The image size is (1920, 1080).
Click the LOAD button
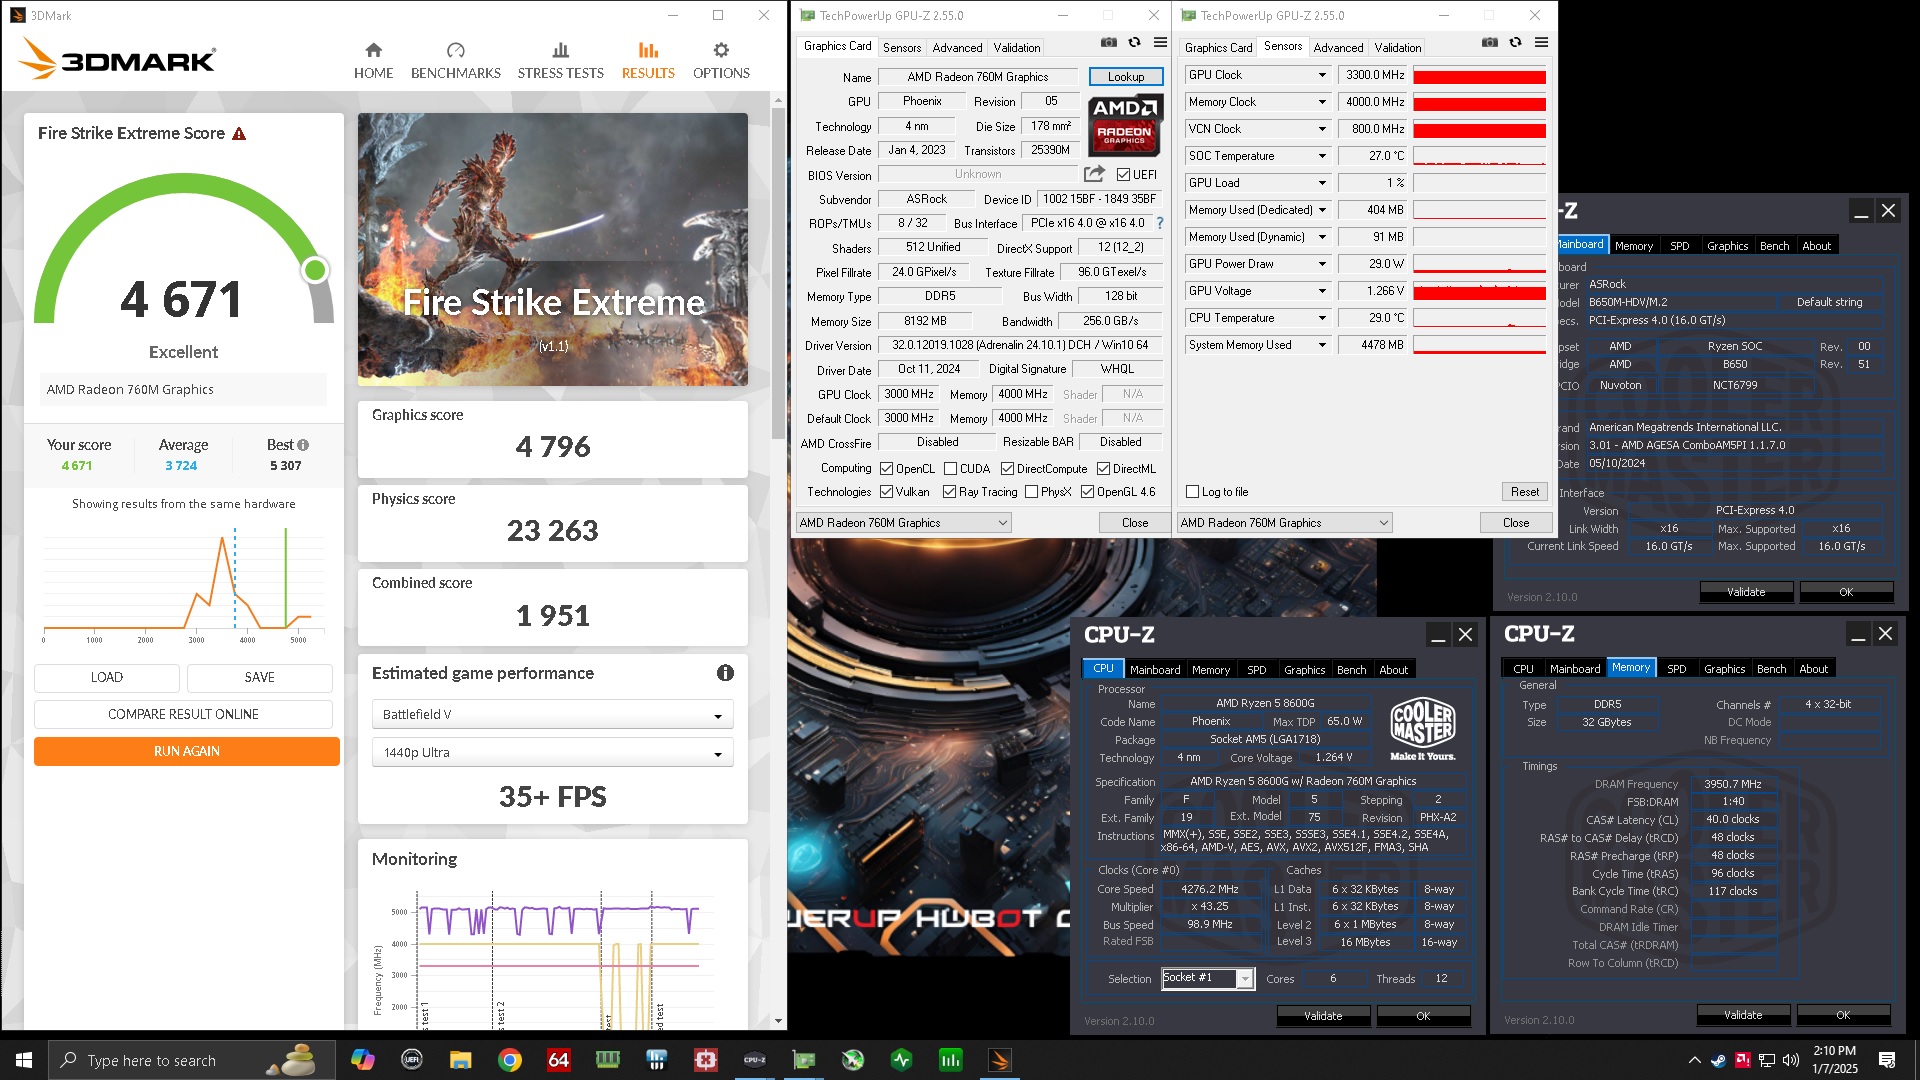coord(106,677)
